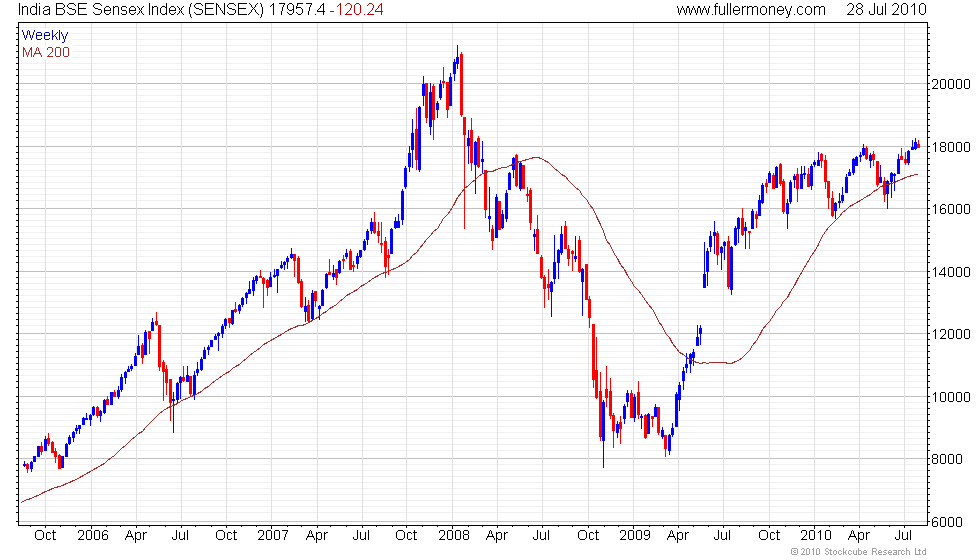Open the www.fullermoney.com link text

pos(751,9)
